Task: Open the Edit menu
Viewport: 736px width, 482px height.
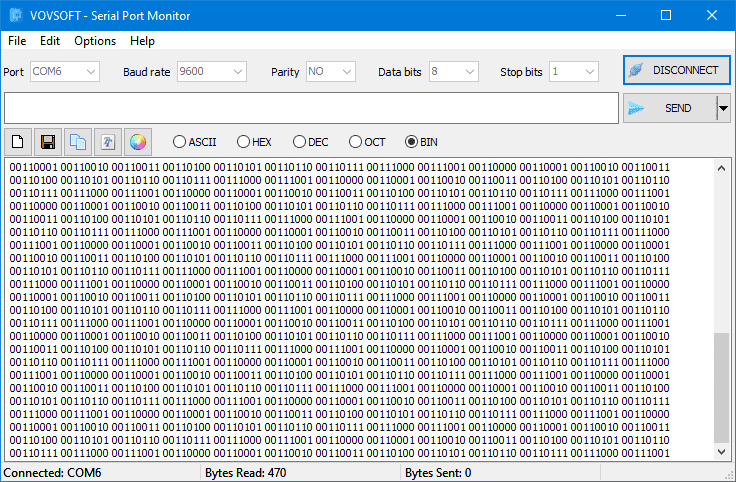Action: [50, 41]
